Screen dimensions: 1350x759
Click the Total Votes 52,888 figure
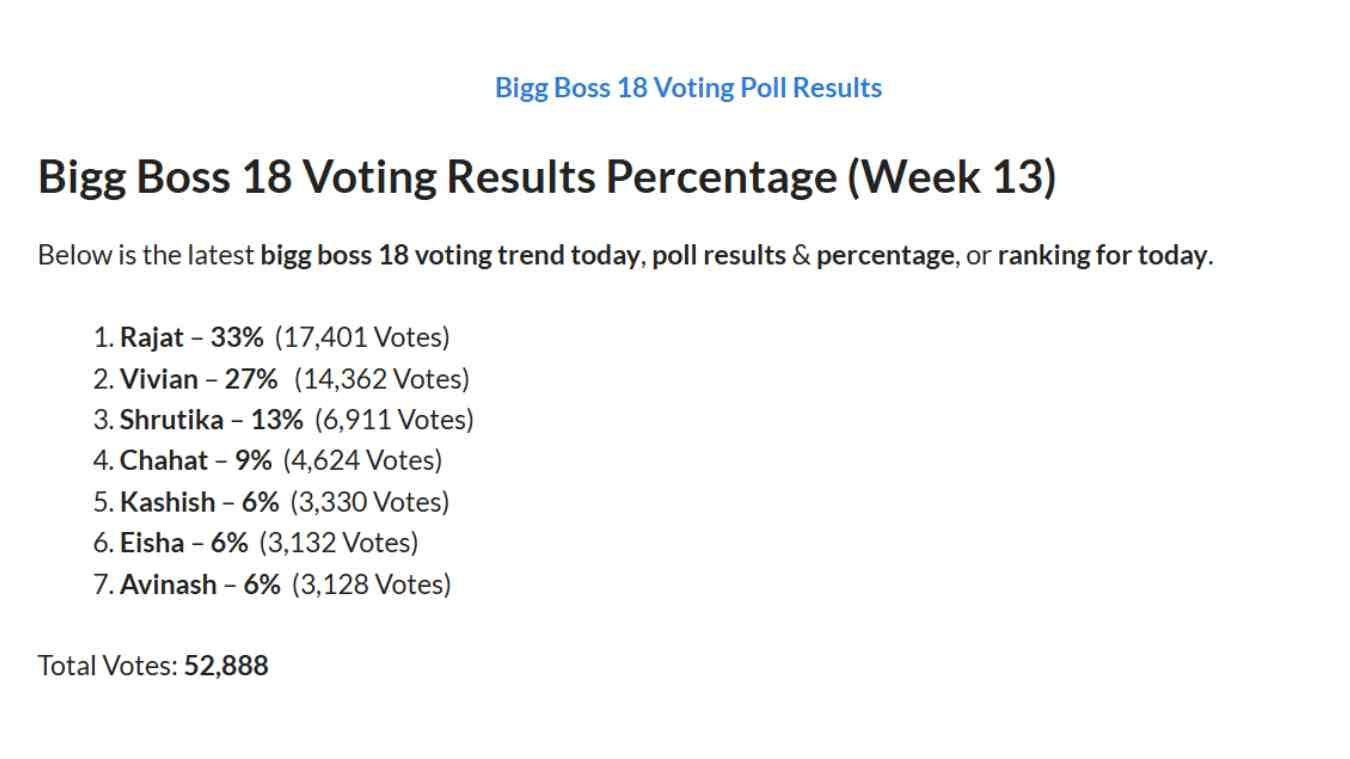click(x=226, y=666)
